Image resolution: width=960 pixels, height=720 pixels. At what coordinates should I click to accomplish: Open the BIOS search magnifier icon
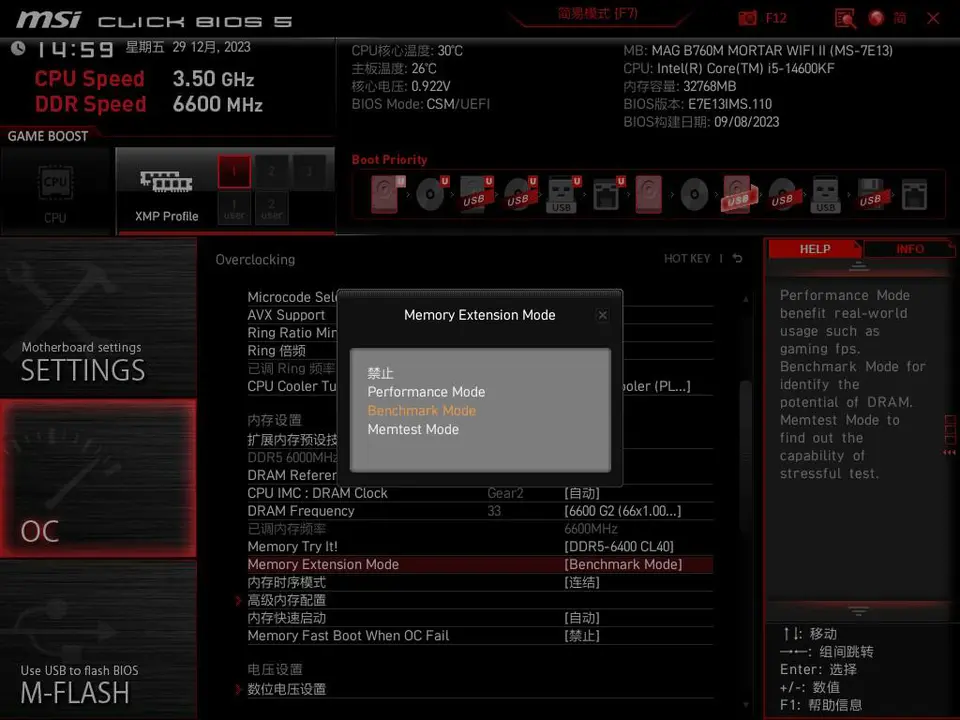pyautogui.click(x=845, y=18)
